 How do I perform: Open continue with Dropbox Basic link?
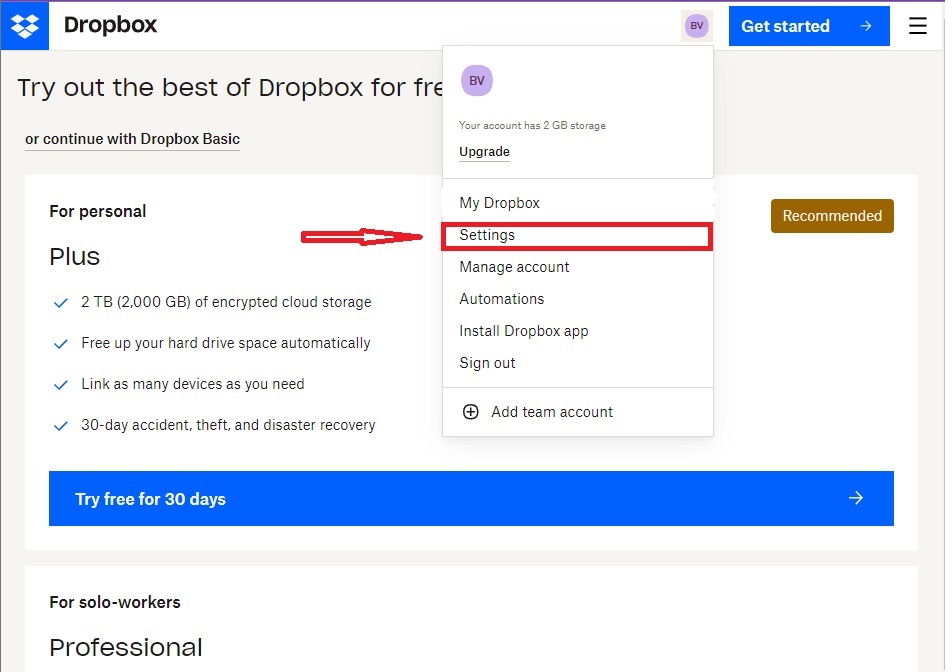pos(132,139)
